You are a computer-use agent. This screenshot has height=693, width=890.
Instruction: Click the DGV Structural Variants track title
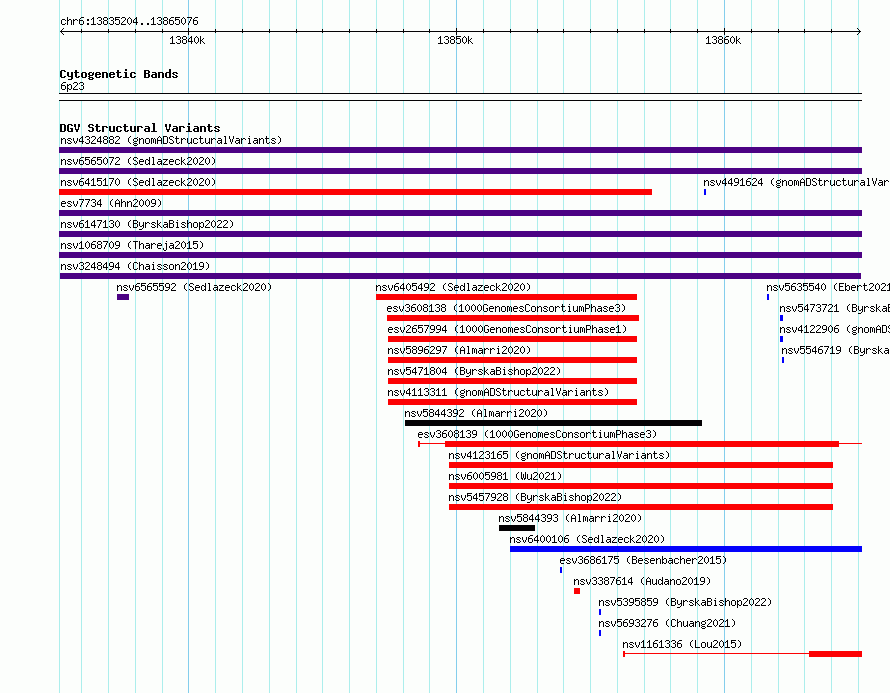140,128
